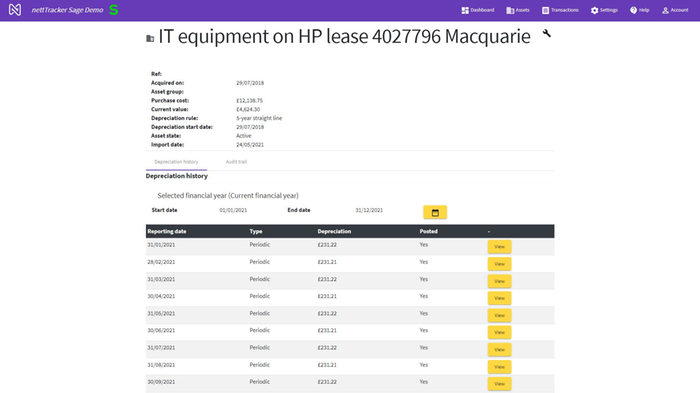Switch to the Audit trail tab
This screenshot has height=393, width=700.
coord(236,162)
